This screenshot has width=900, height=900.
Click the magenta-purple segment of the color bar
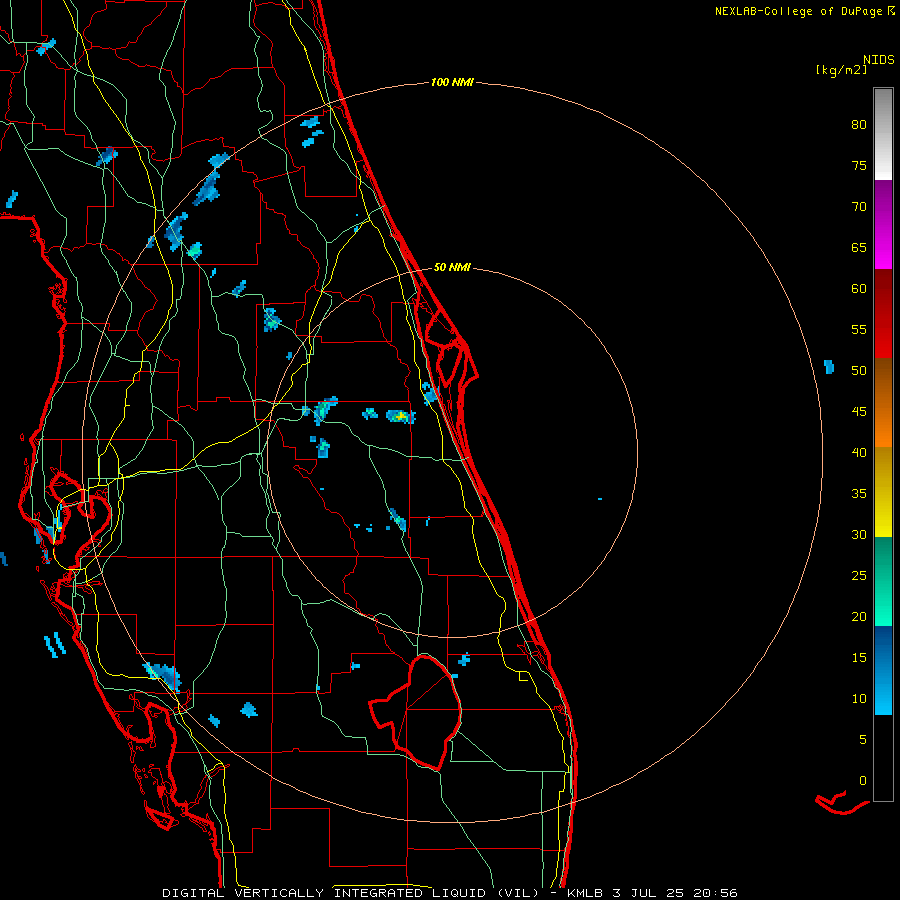(883, 224)
